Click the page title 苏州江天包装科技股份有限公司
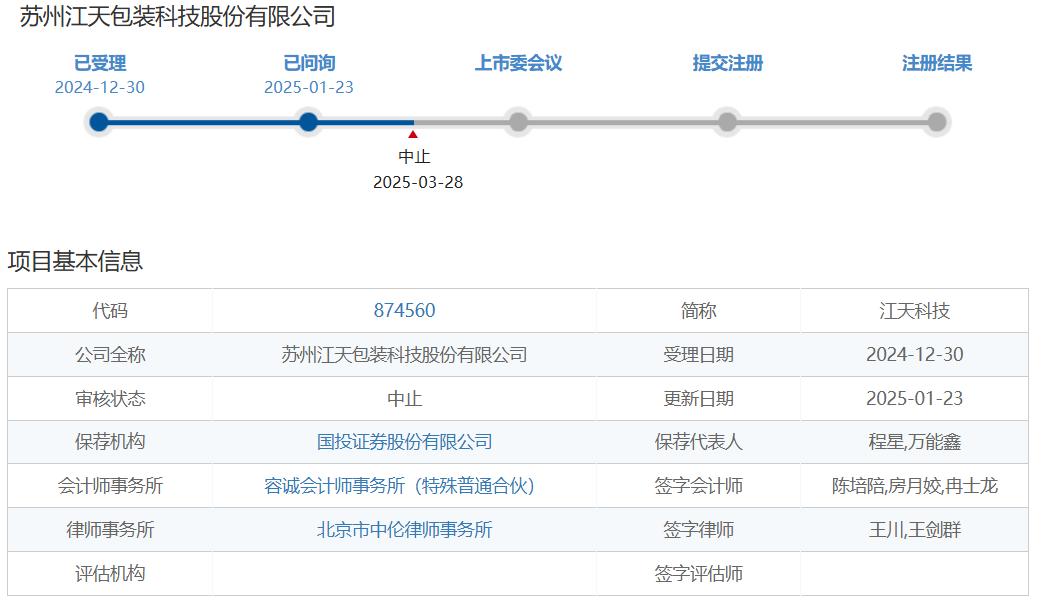Screen dimensions: 1042x602 (177, 17)
